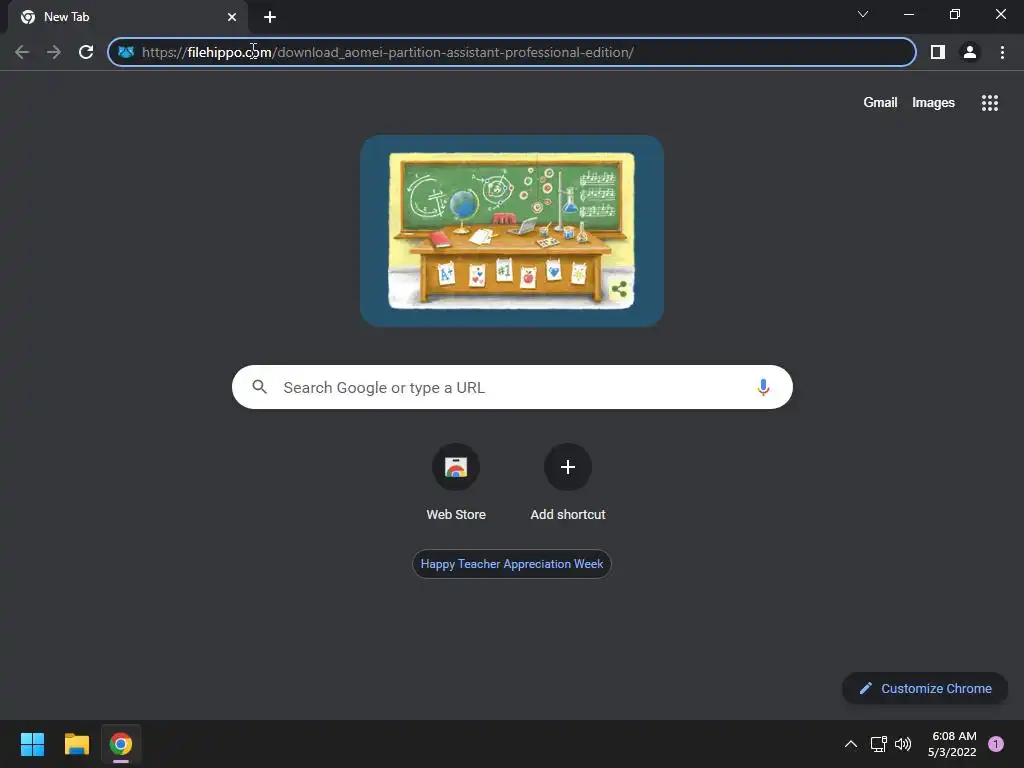Click the Add shortcut plus icon
1024x768 pixels.
point(568,467)
